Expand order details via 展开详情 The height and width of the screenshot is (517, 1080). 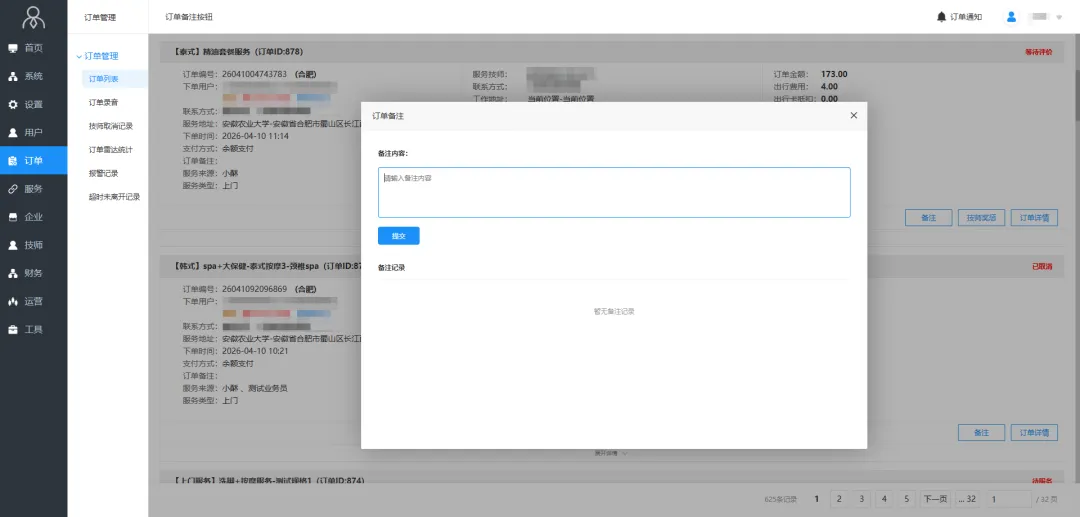point(612,453)
